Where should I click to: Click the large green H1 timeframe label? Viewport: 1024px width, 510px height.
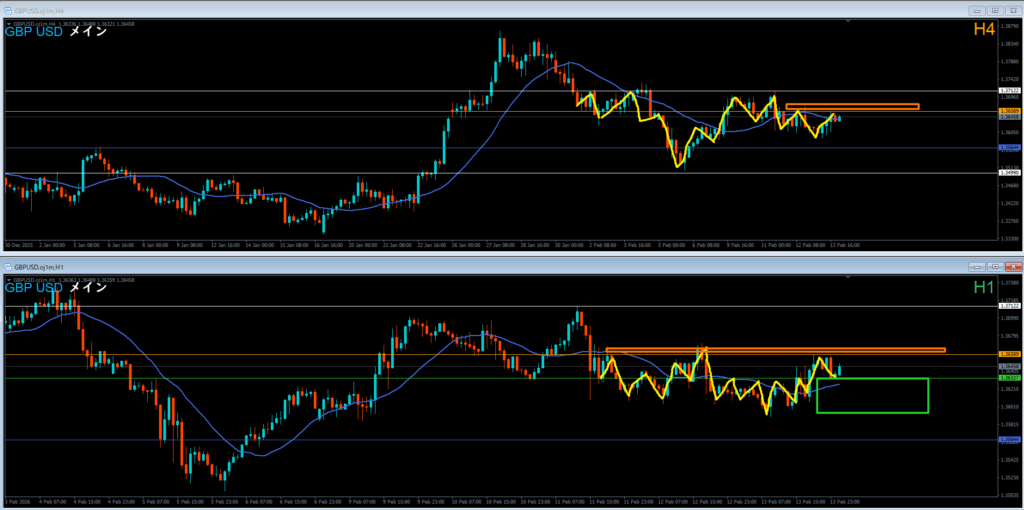pyautogui.click(x=983, y=288)
